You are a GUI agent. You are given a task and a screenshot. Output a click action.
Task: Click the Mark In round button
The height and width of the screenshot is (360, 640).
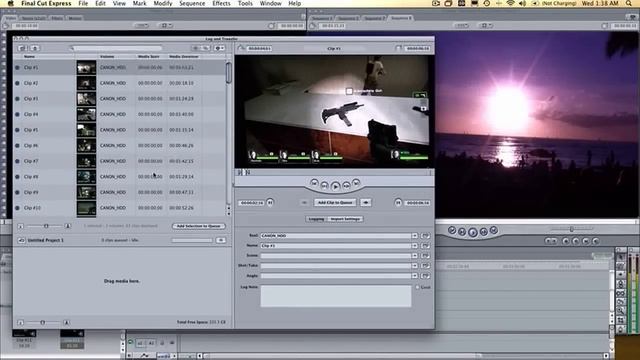tap(270, 202)
